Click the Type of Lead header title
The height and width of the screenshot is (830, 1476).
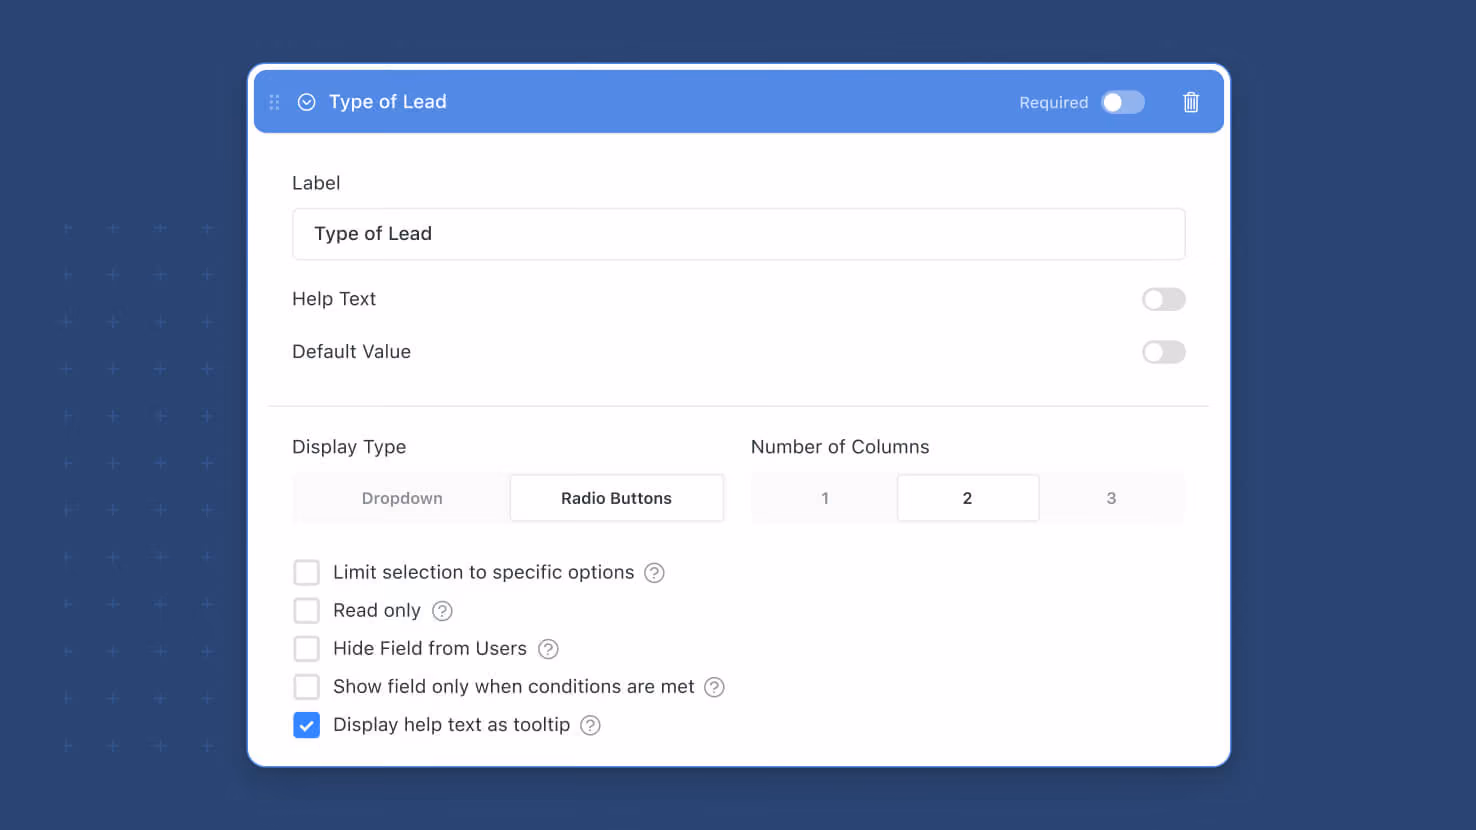click(x=388, y=102)
